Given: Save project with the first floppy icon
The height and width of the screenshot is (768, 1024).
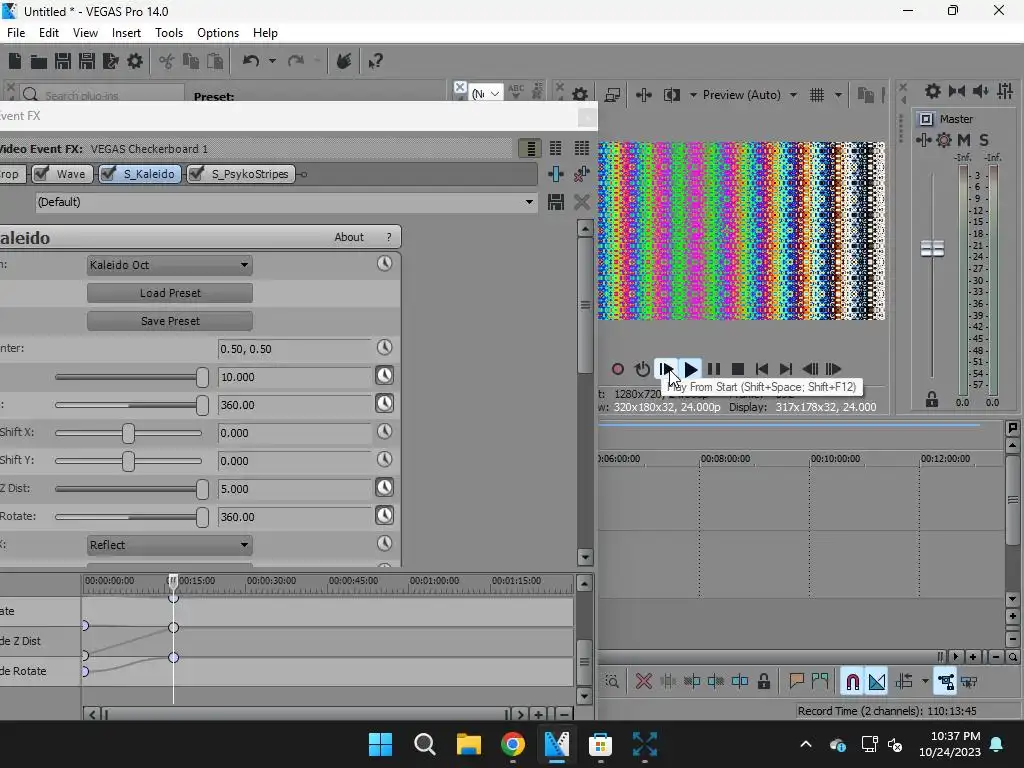Looking at the screenshot, I should pos(63,61).
